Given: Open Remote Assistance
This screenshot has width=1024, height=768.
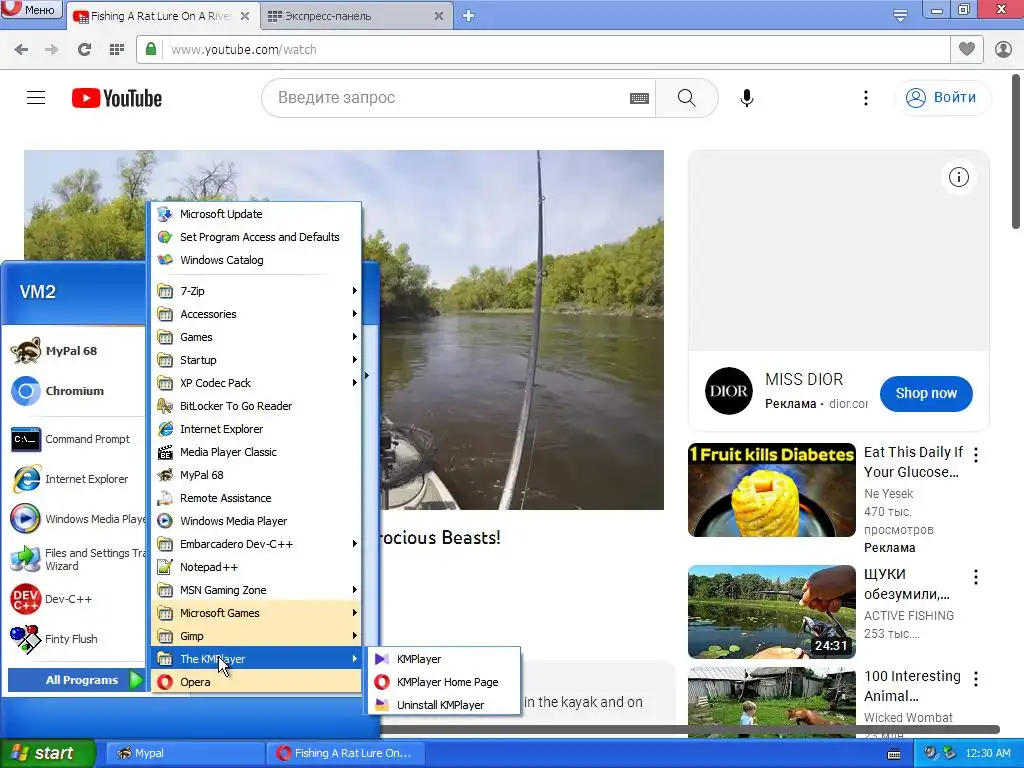Looking at the screenshot, I should point(256,498).
